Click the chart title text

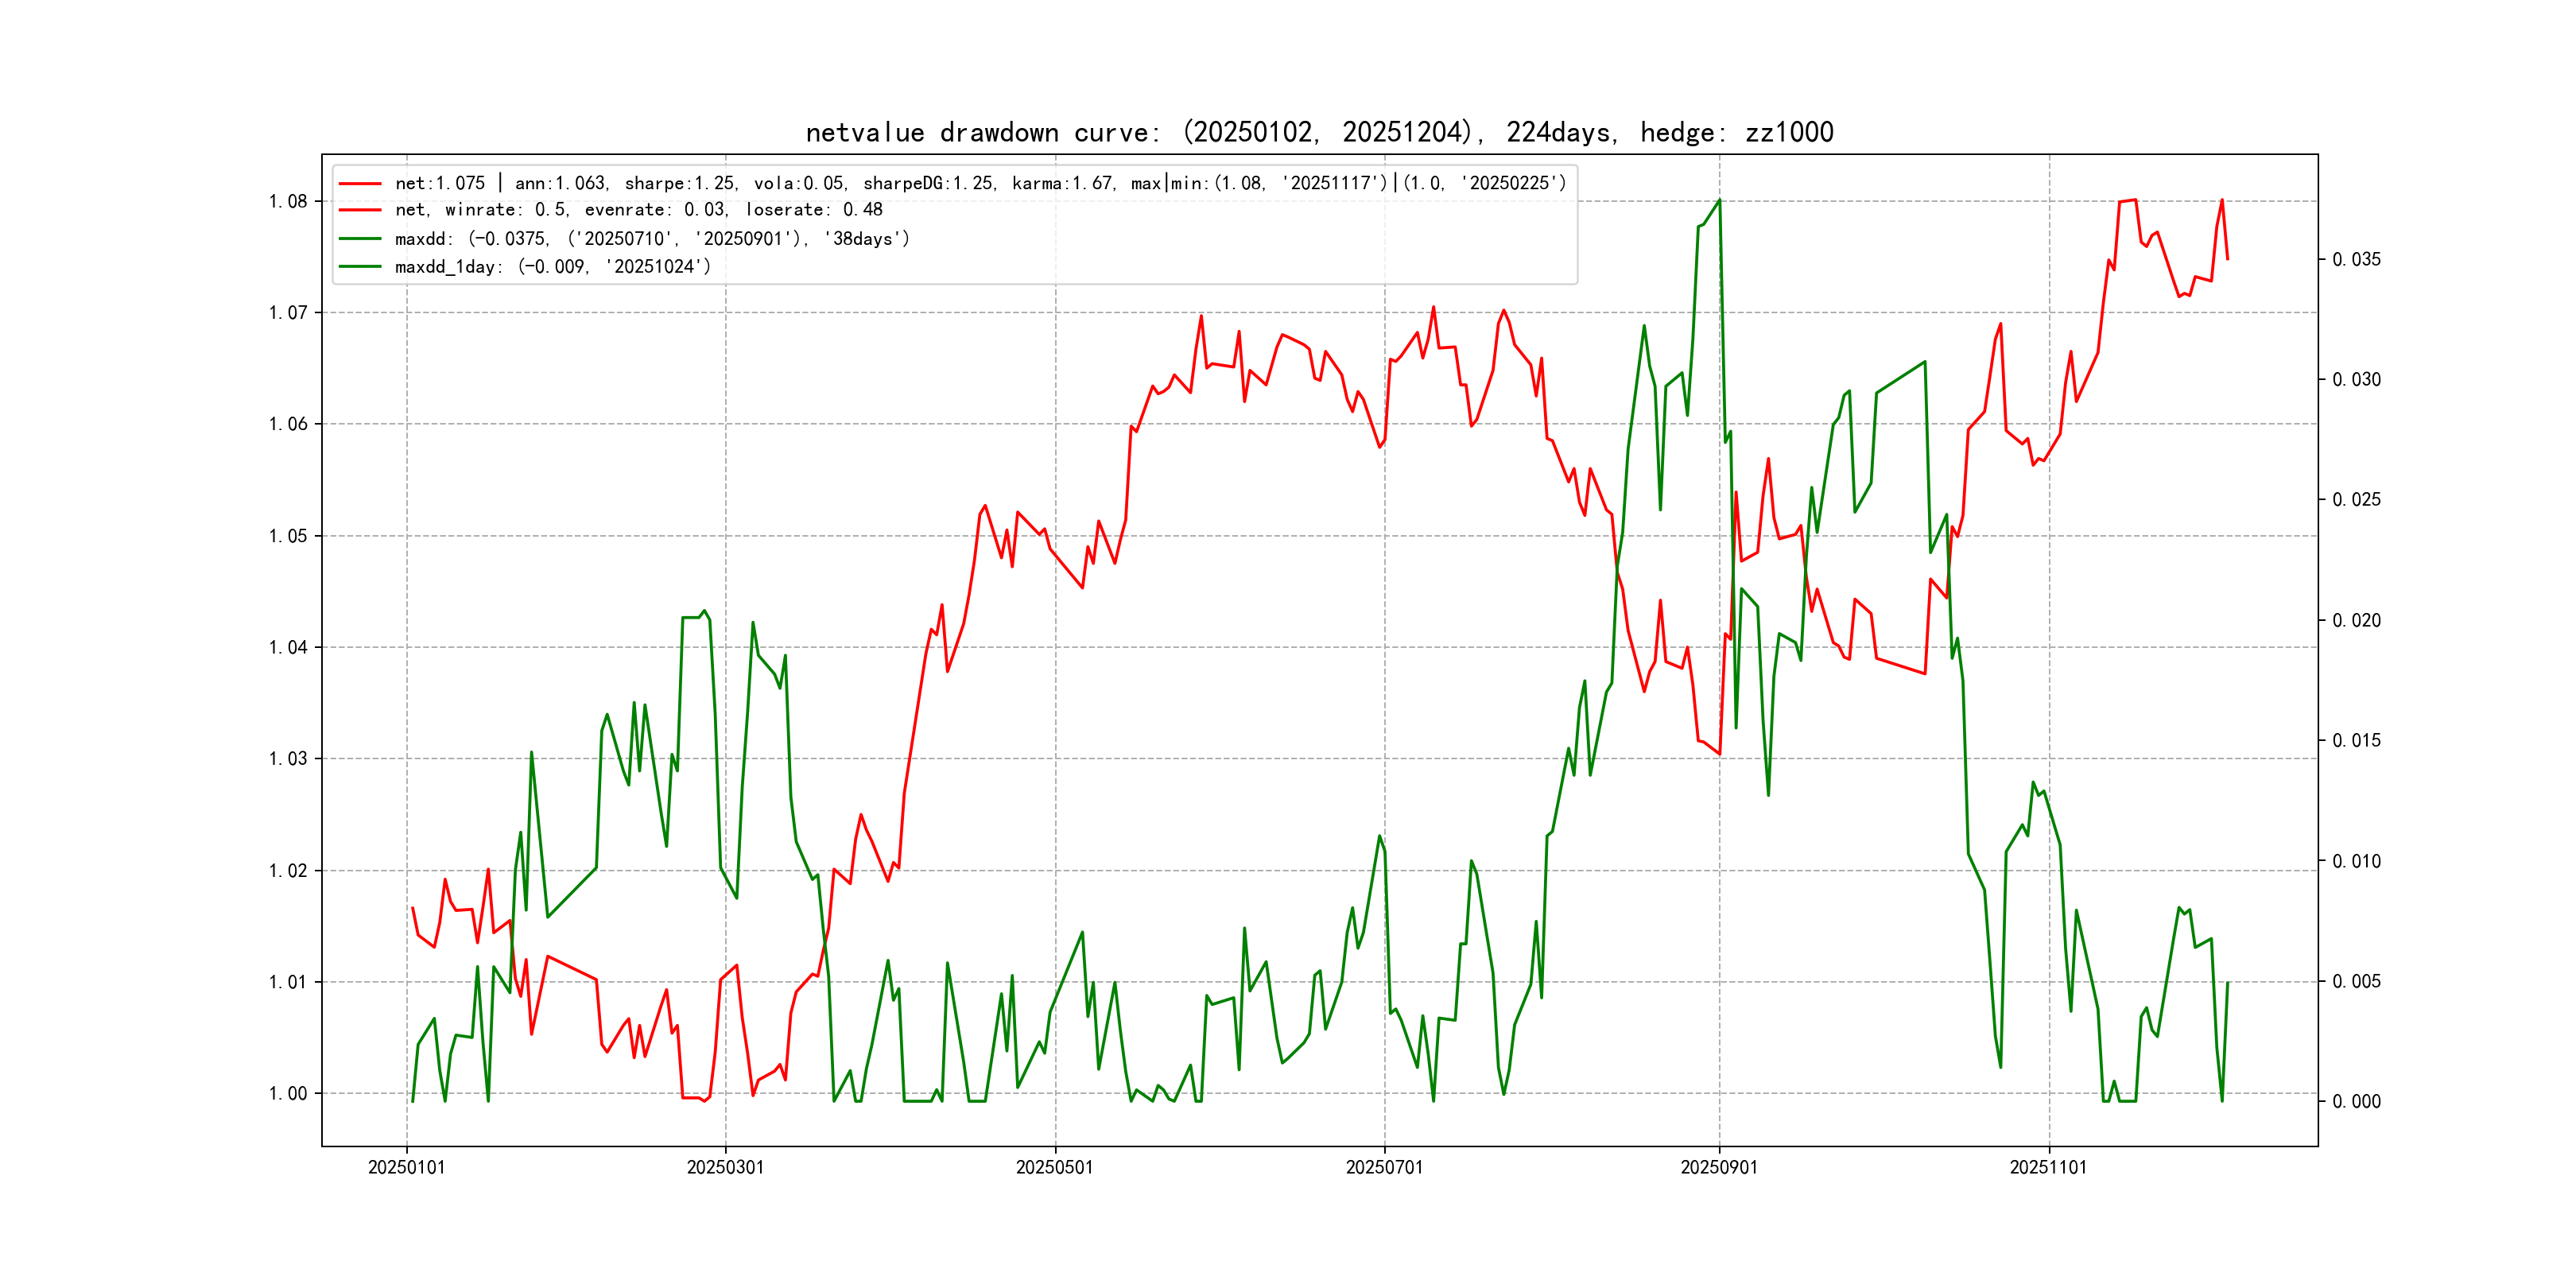[1319, 132]
